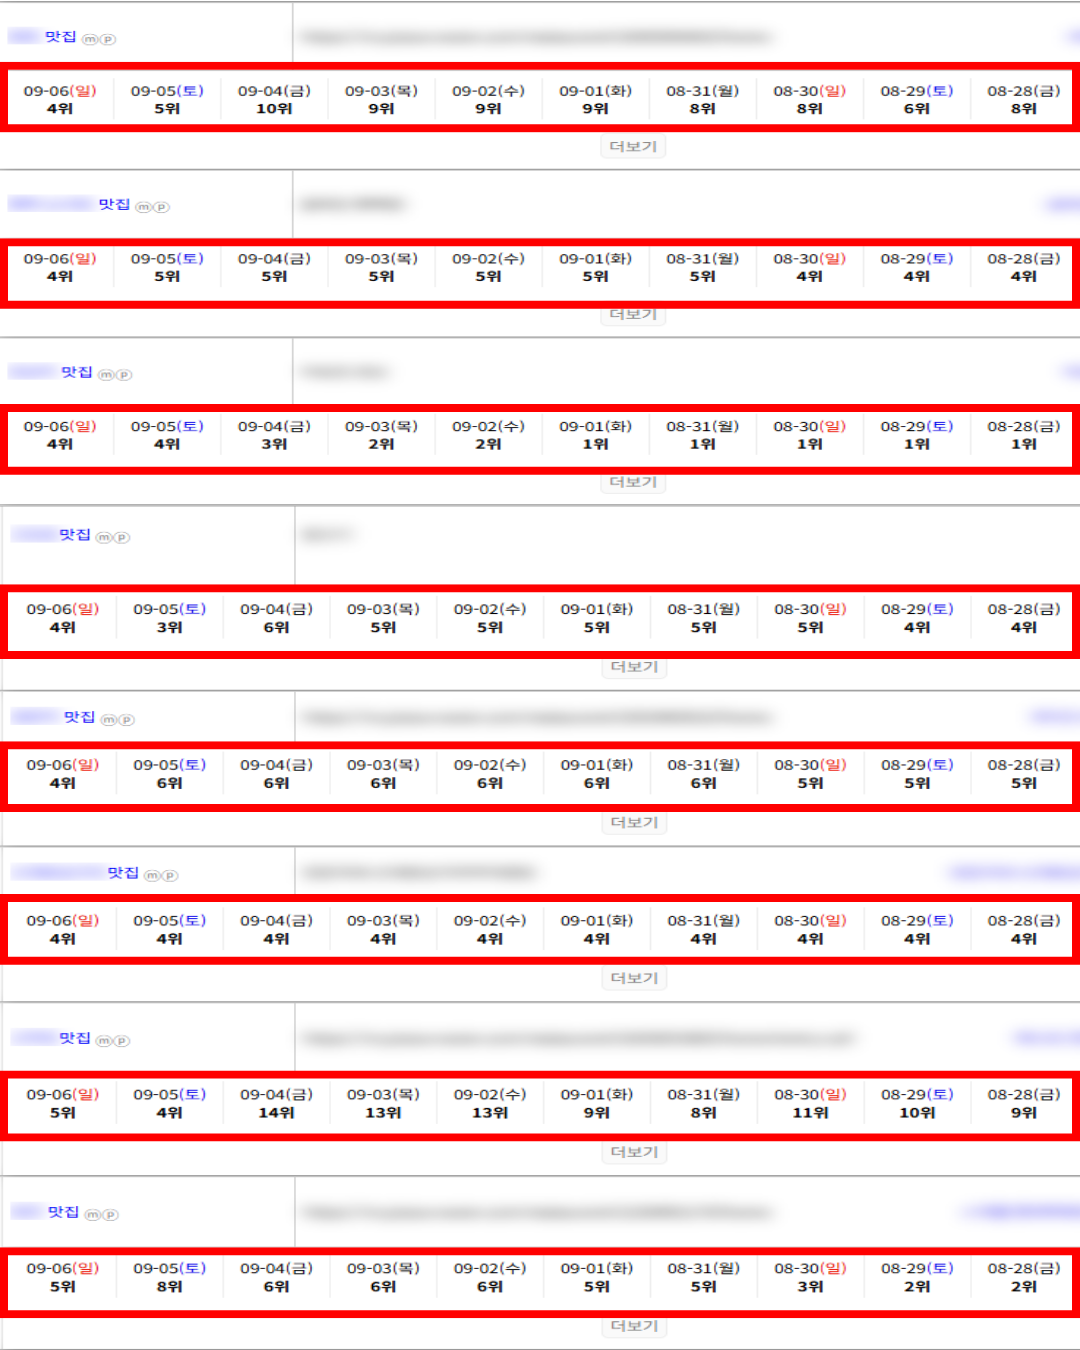Open the 'p' icon in the fifth 맛집 row

[127, 720]
